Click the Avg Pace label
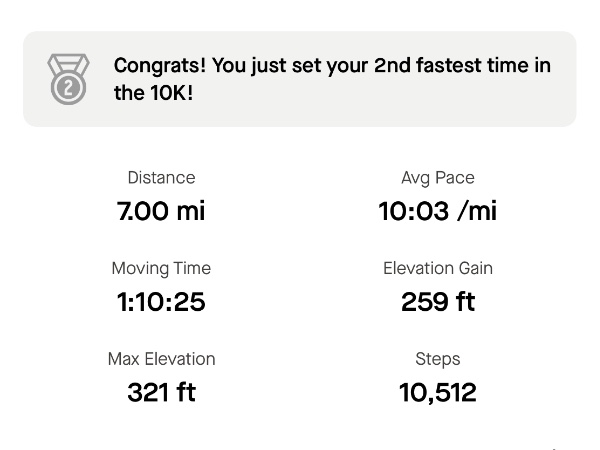The image size is (600, 450). pos(438,178)
